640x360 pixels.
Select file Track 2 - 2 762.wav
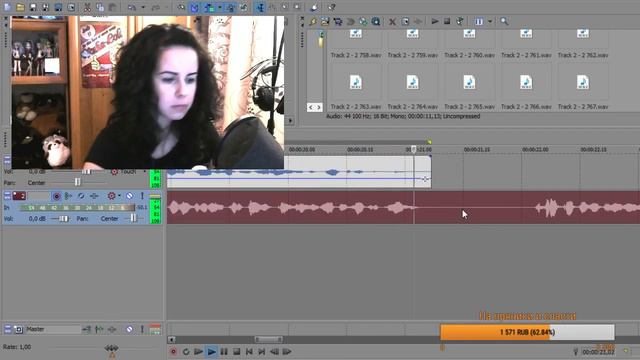coord(583,45)
